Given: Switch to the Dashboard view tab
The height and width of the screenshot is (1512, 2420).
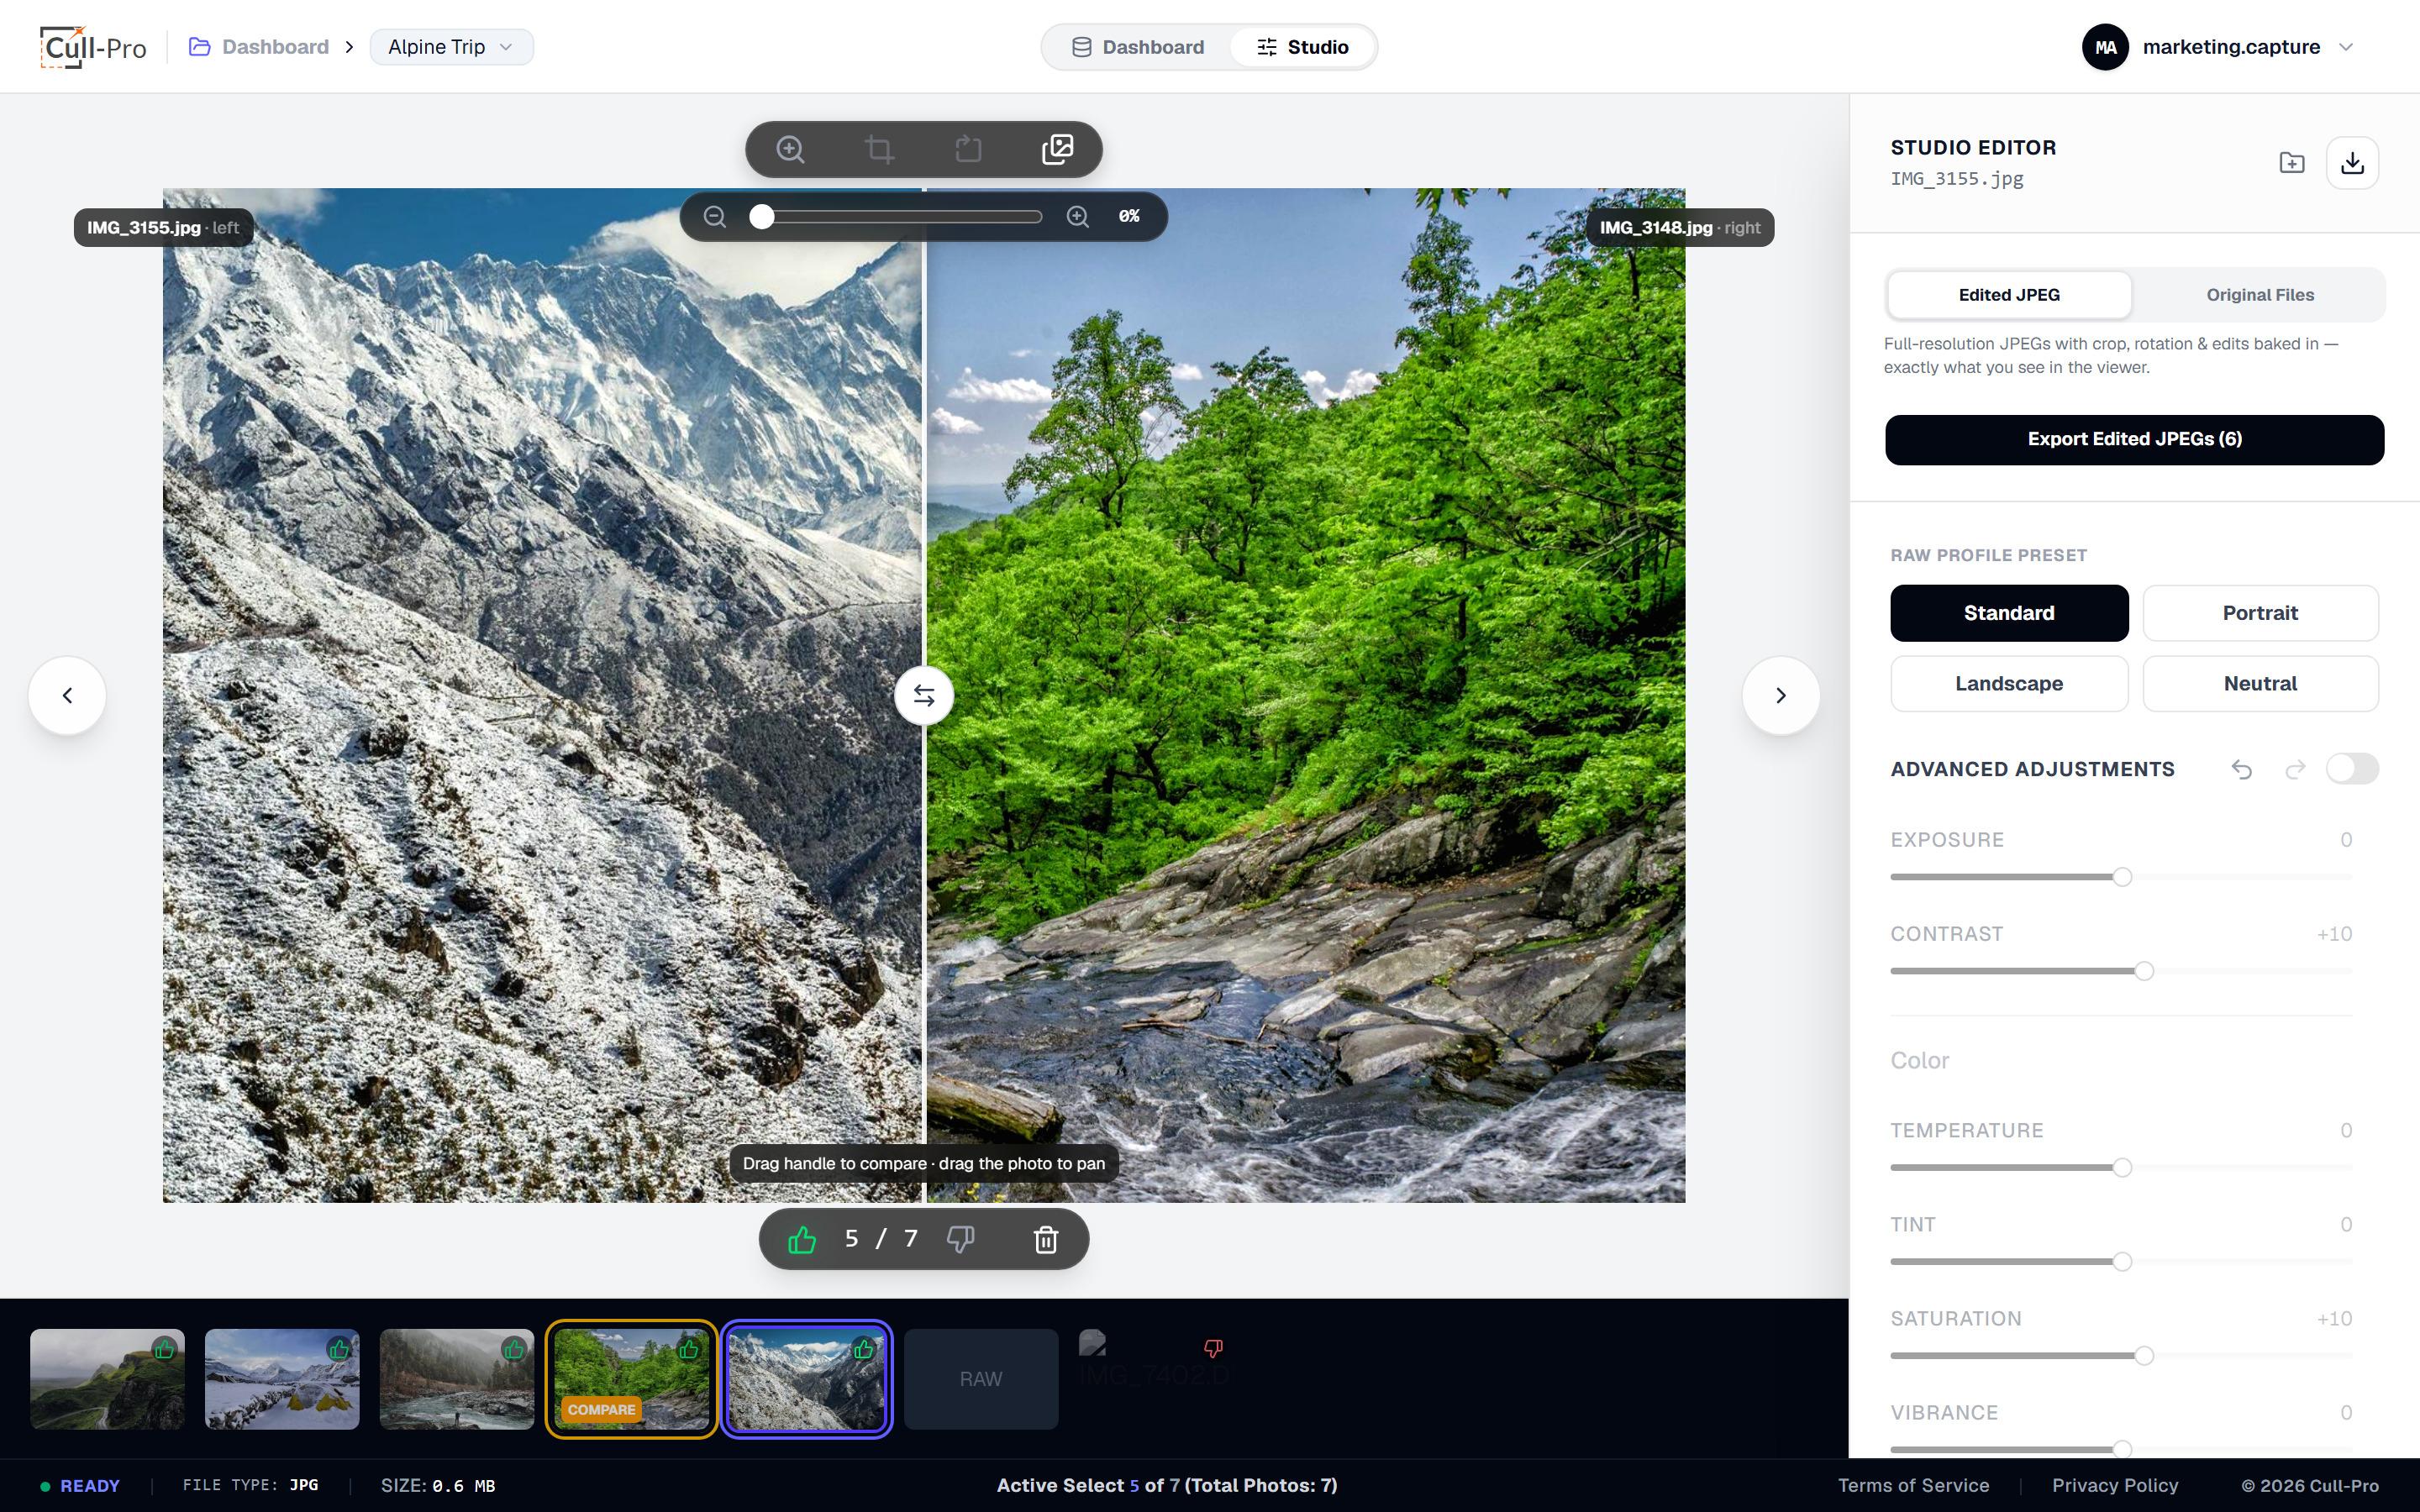Looking at the screenshot, I should tap(1138, 47).
